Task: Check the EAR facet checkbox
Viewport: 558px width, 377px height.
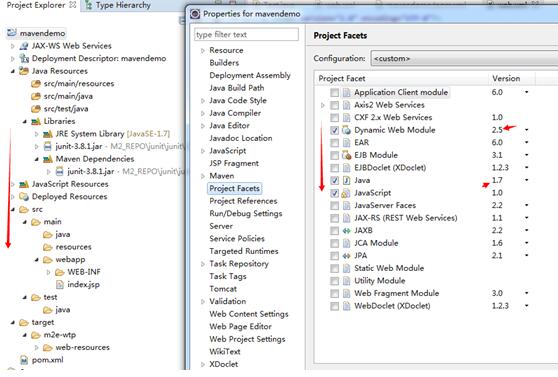Action: [x=334, y=142]
